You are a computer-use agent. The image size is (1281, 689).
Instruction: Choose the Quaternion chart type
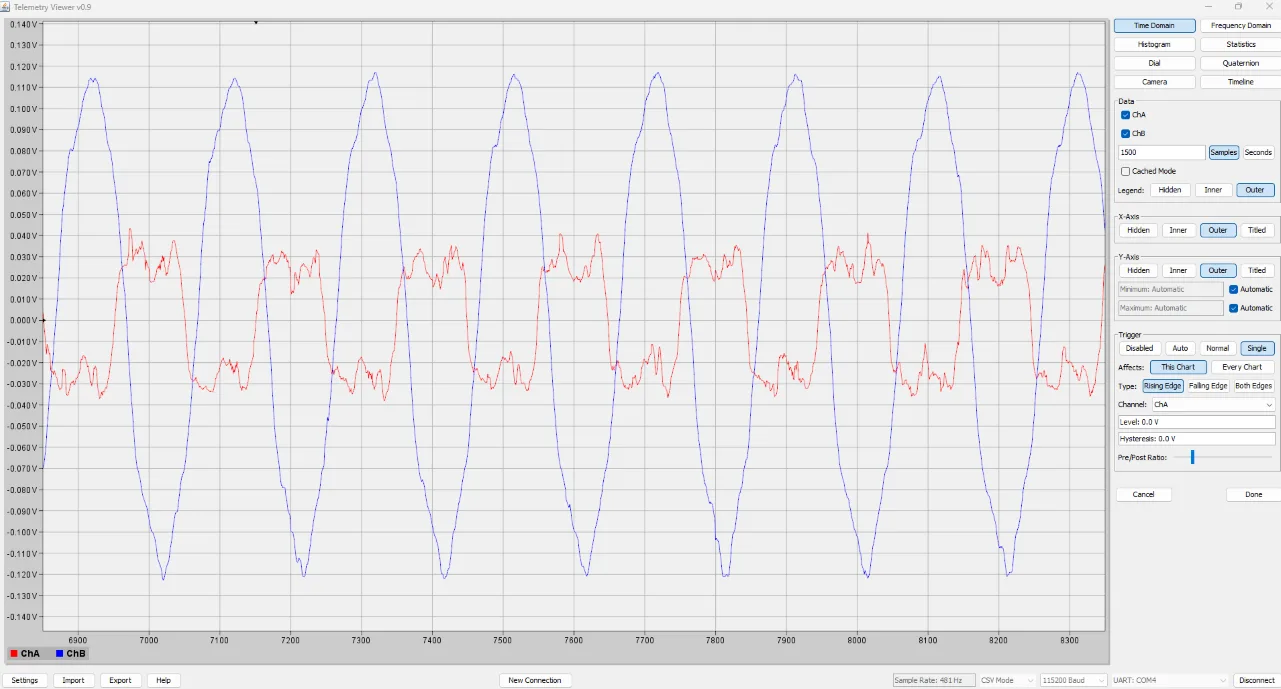1240,63
